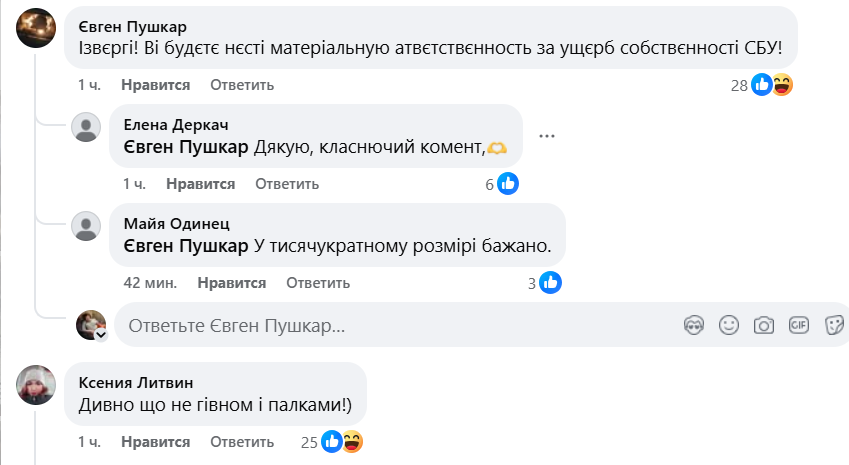Open Ксения Литвин's profile name link
This screenshot has height=465, width=849.
pos(136,382)
